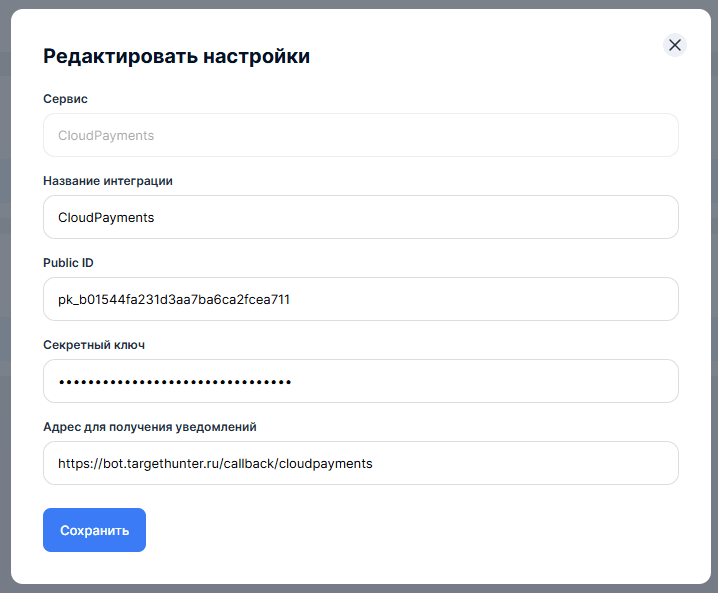Click the Секретный ключ label

click(94, 345)
